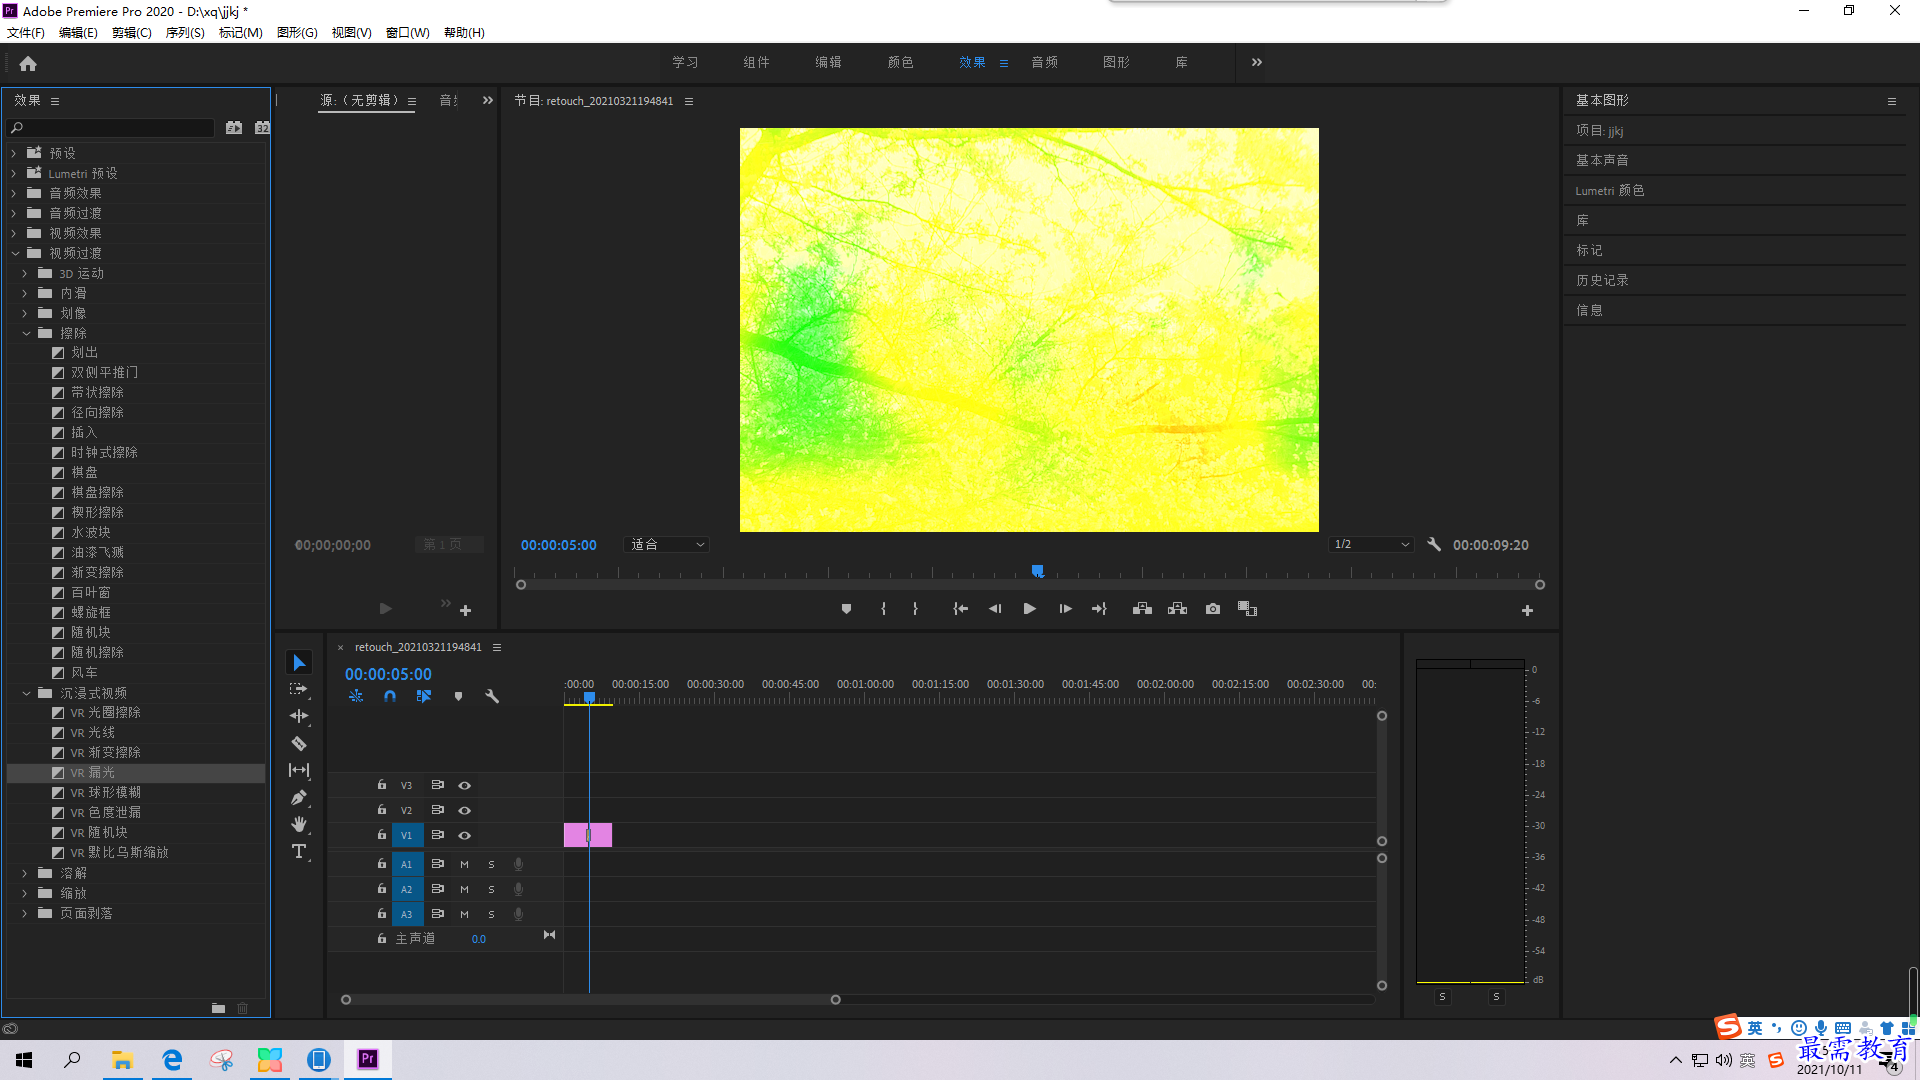
Task: Open the 历史记录 panel
Action: (x=1602, y=280)
